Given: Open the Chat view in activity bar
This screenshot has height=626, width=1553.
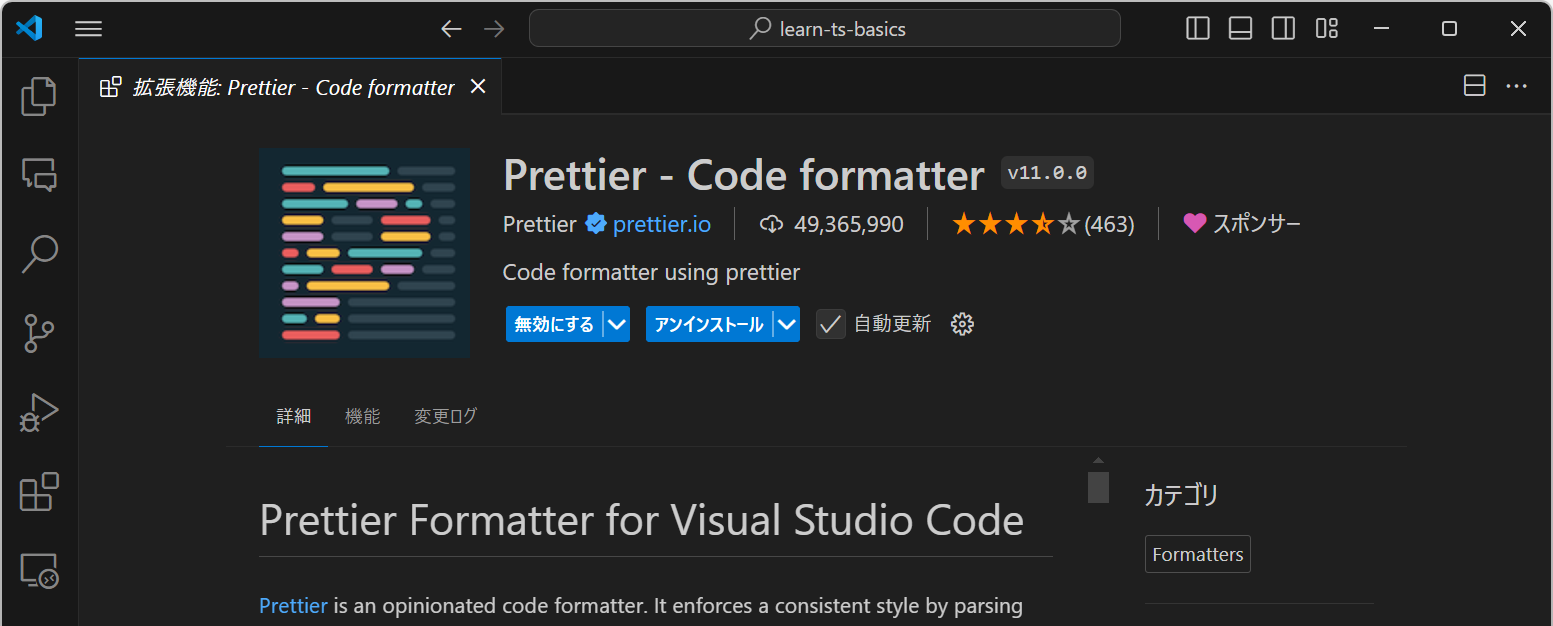Looking at the screenshot, I should 39,175.
